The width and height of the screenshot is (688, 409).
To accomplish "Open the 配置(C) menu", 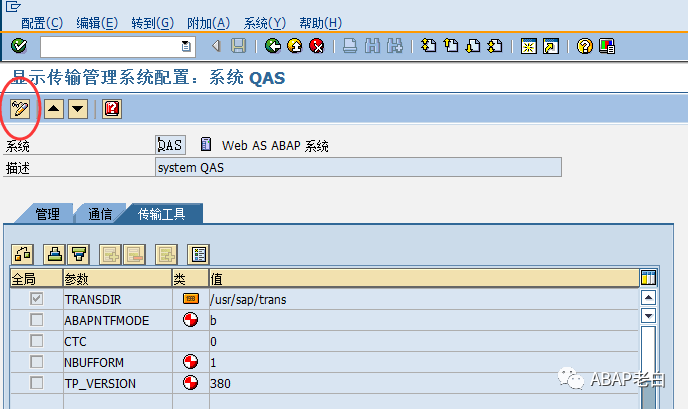I will [42, 23].
